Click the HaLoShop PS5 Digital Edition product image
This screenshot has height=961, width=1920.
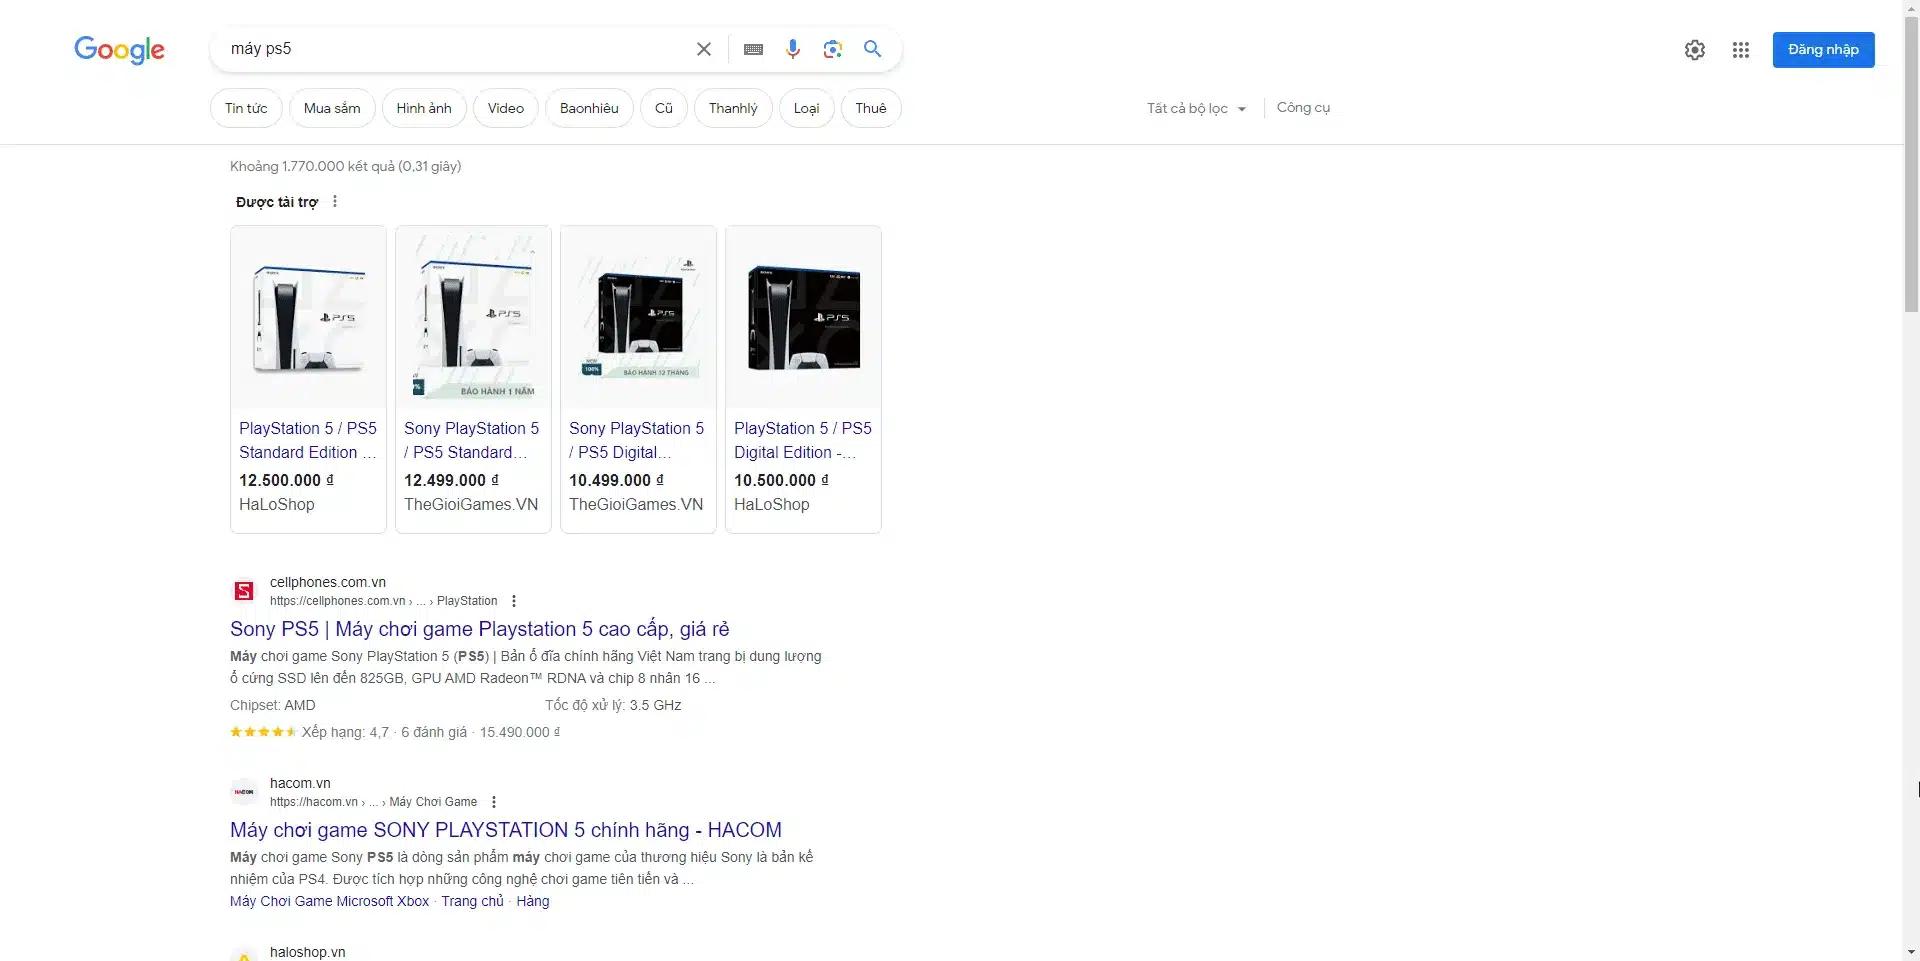(x=803, y=318)
